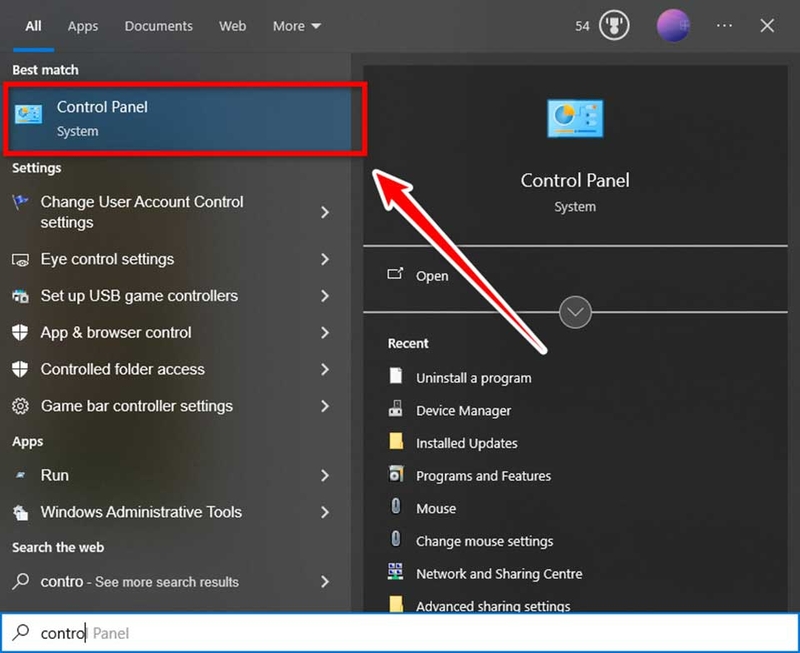This screenshot has height=653, width=800.
Task: Open the three-dot options menu
Action: (724, 26)
